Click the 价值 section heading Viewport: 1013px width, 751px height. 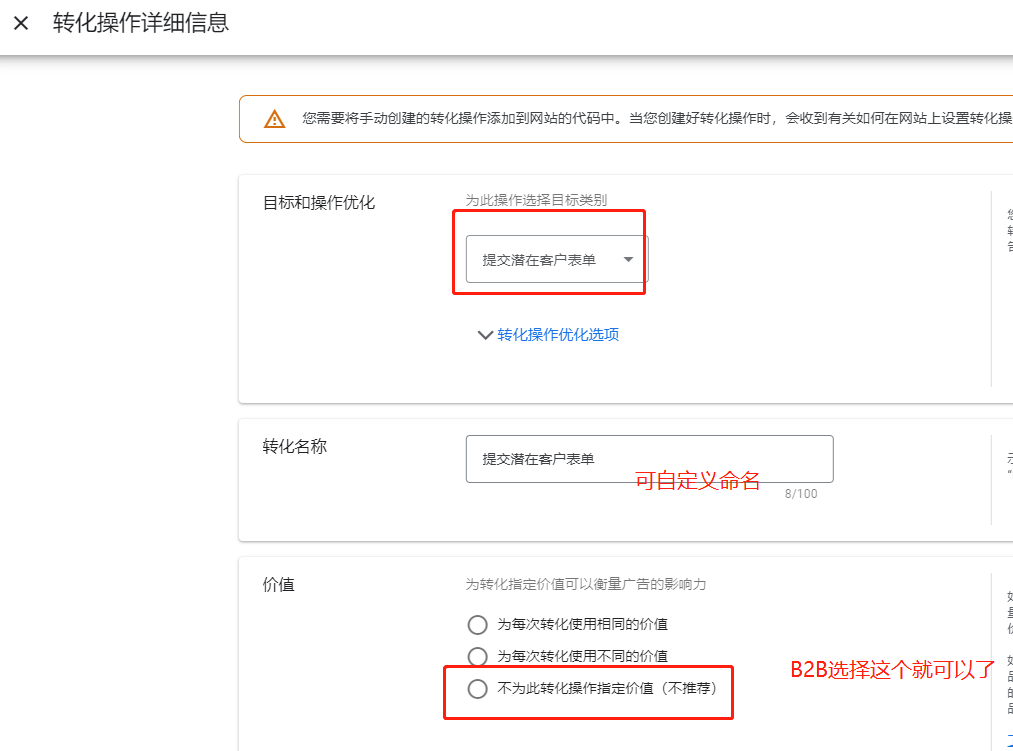(278, 585)
